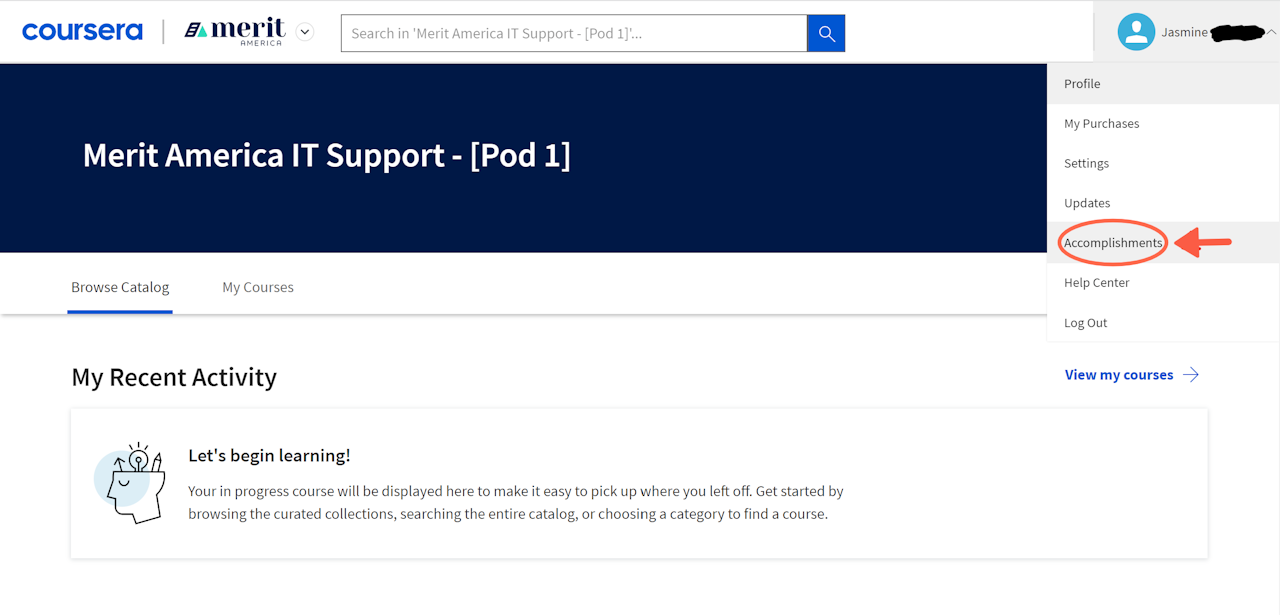
Task: Click the Coursera logo
Action: click(82, 32)
